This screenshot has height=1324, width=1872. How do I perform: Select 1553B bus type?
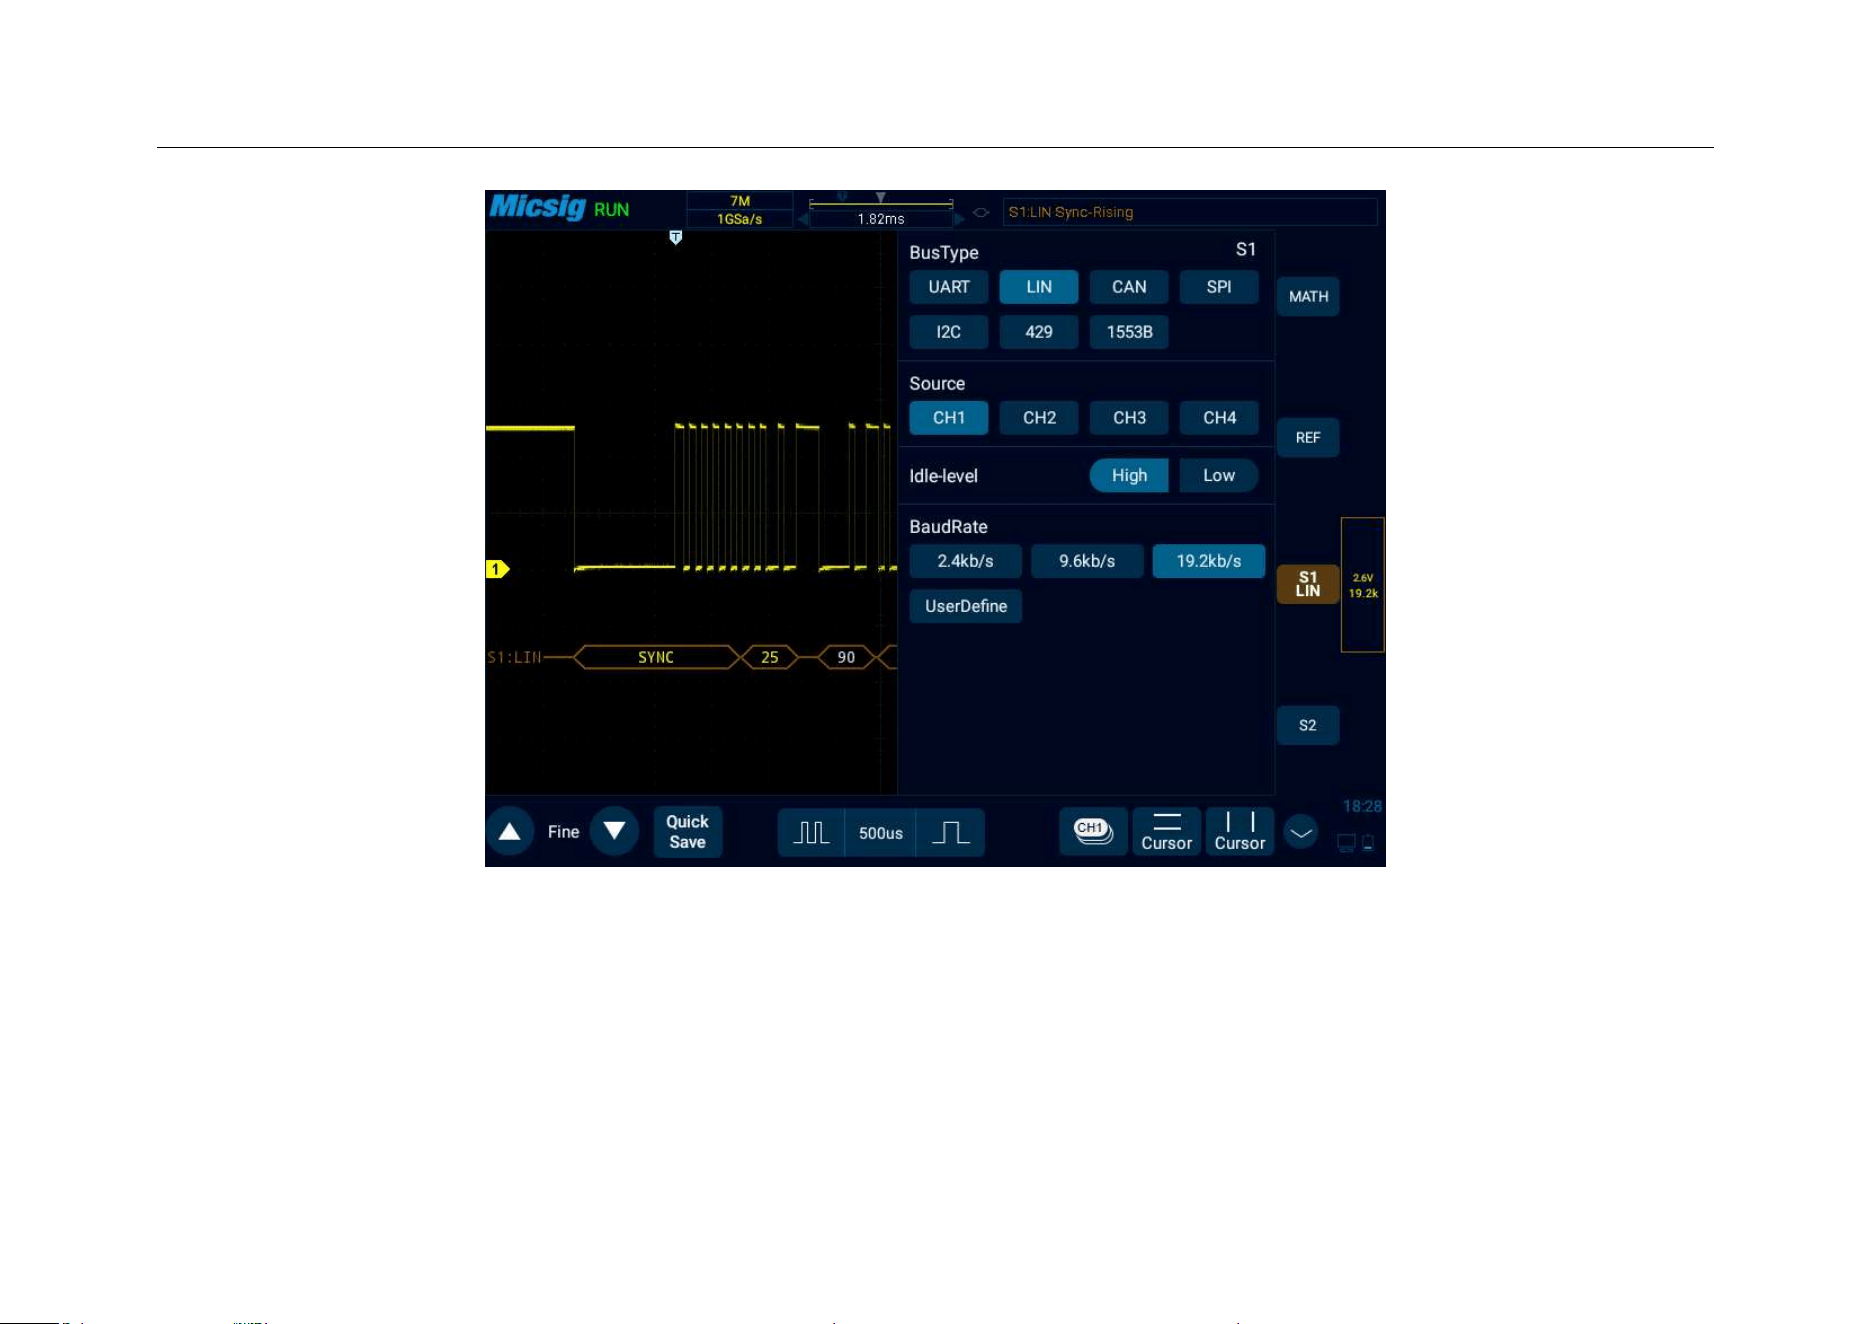click(x=1129, y=332)
